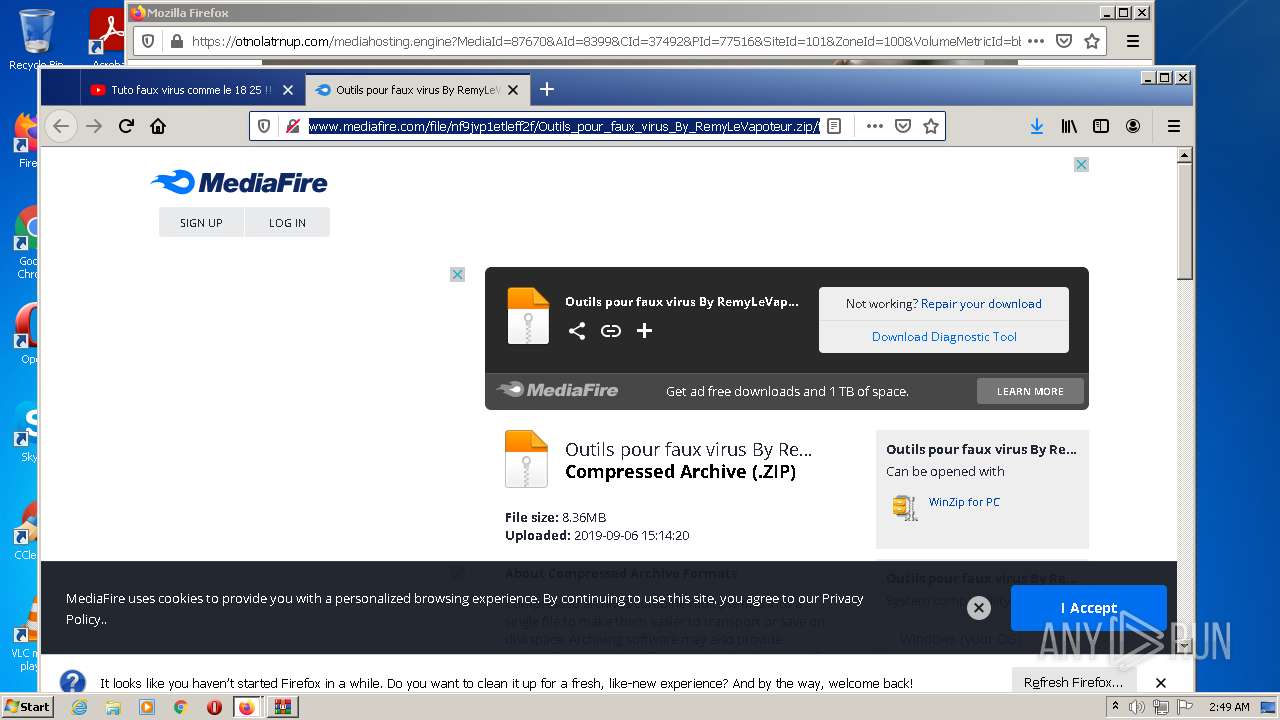The image size is (1280, 720).
Task: Add file to account with plus icon
Action: click(x=644, y=331)
